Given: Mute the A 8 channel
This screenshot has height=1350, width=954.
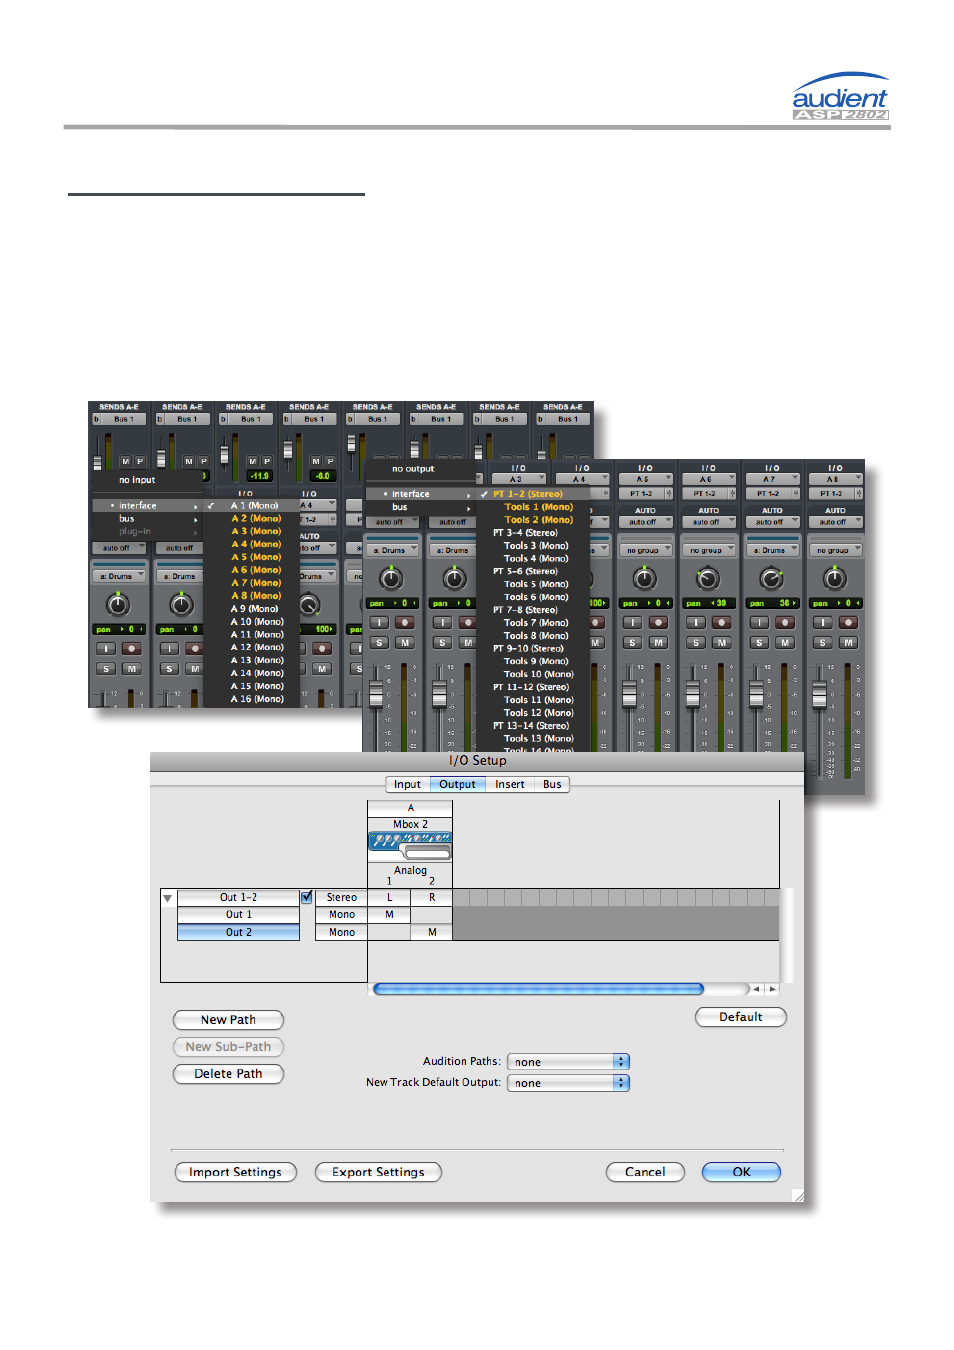Looking at the screenshot, I should (x=848, y=642).
